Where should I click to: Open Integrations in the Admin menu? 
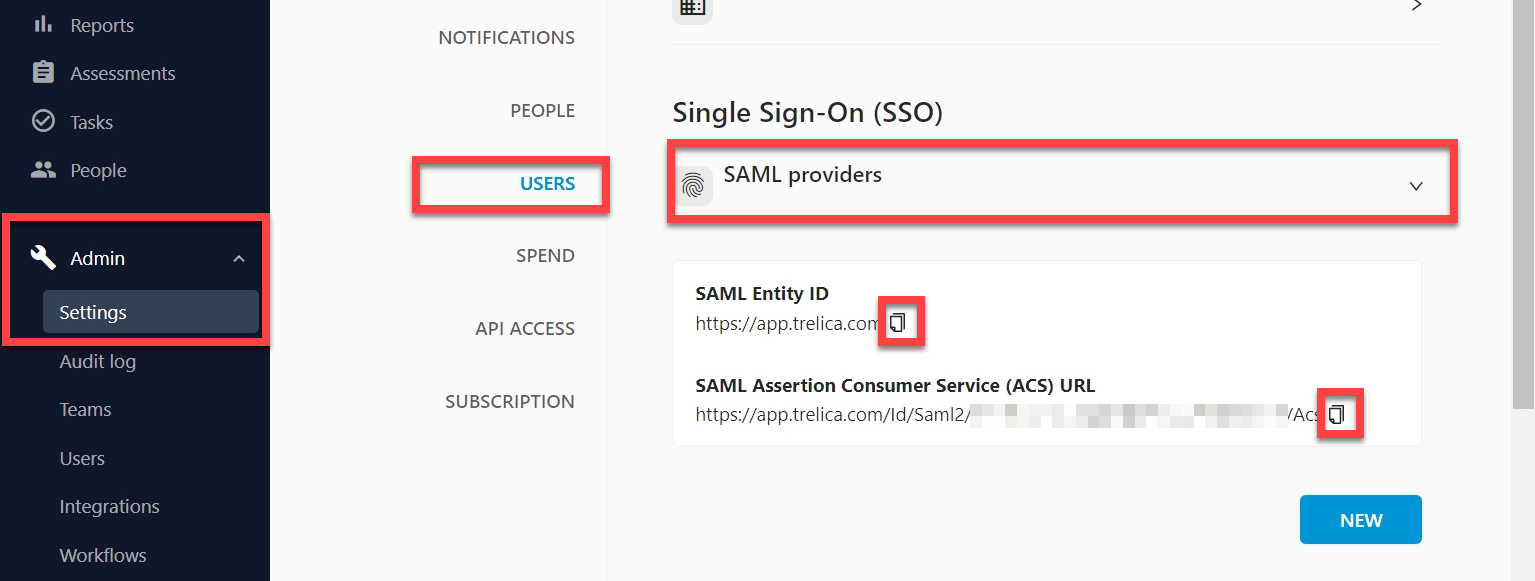point(109,507)
